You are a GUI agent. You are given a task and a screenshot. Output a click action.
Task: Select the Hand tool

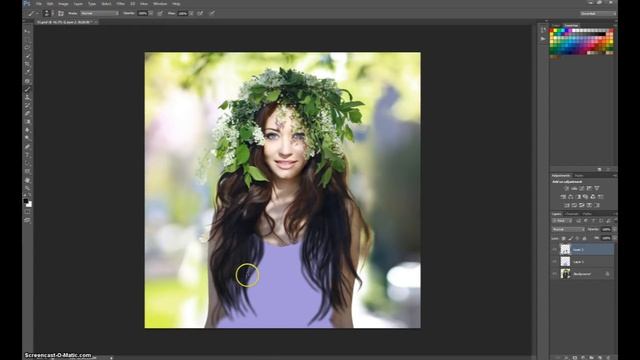point(27,180)
